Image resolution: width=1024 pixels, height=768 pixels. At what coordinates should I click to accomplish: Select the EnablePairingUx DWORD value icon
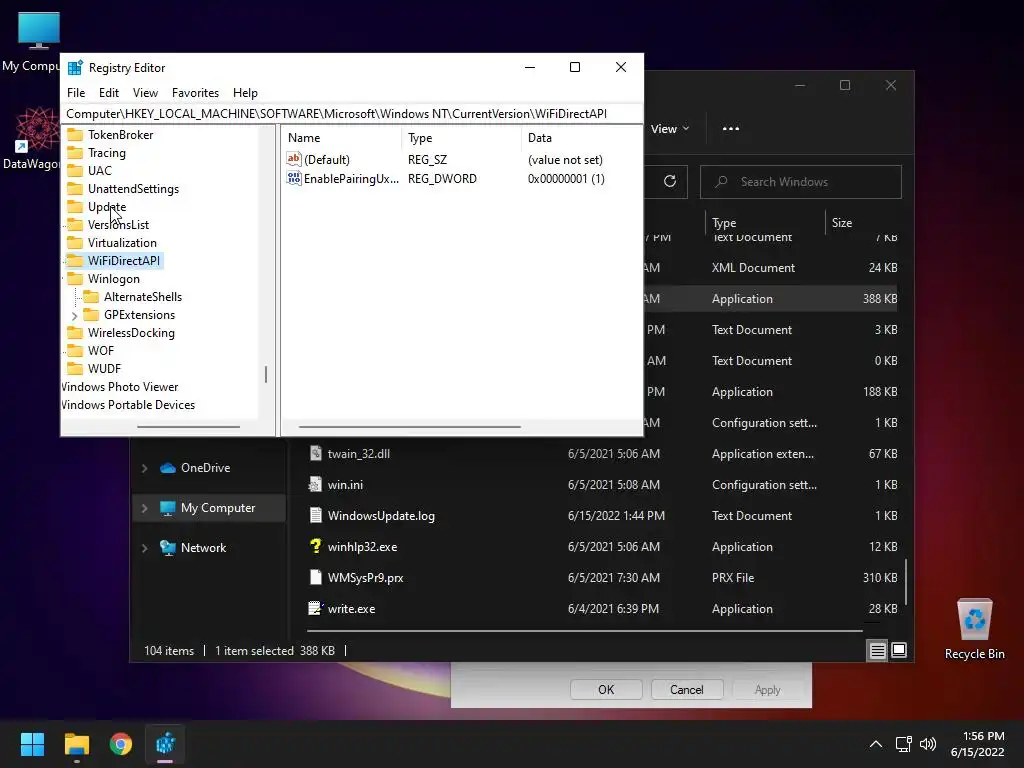294,178
